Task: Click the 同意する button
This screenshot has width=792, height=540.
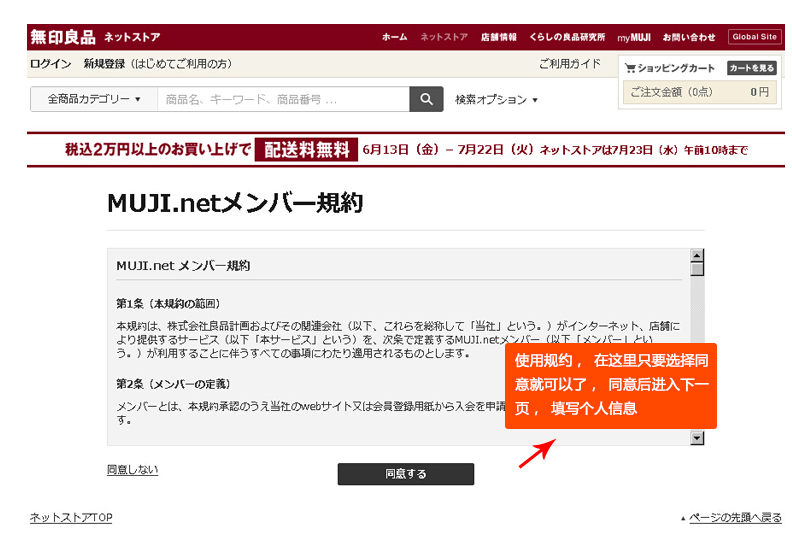Action: pyautogui.click(x=406, y=474)
